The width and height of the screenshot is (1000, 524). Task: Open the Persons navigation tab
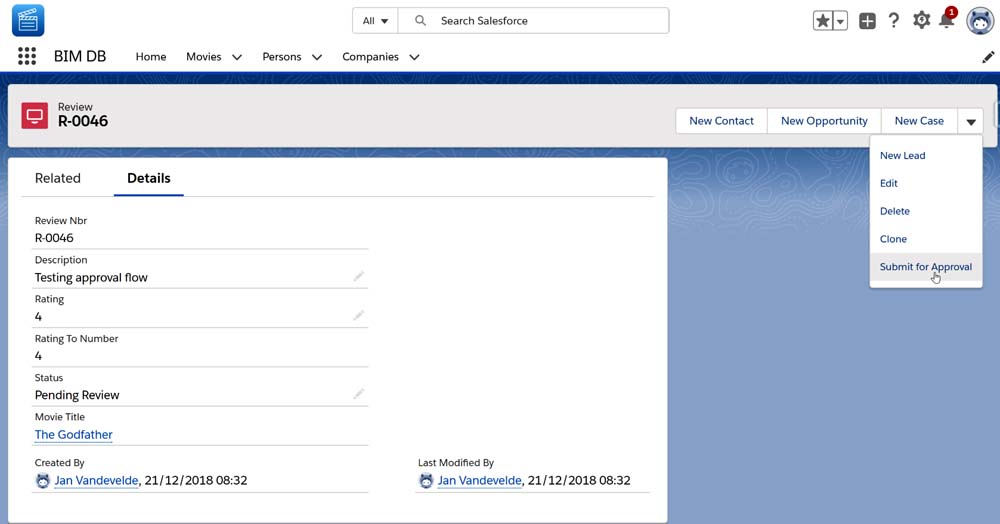point(281,57)
